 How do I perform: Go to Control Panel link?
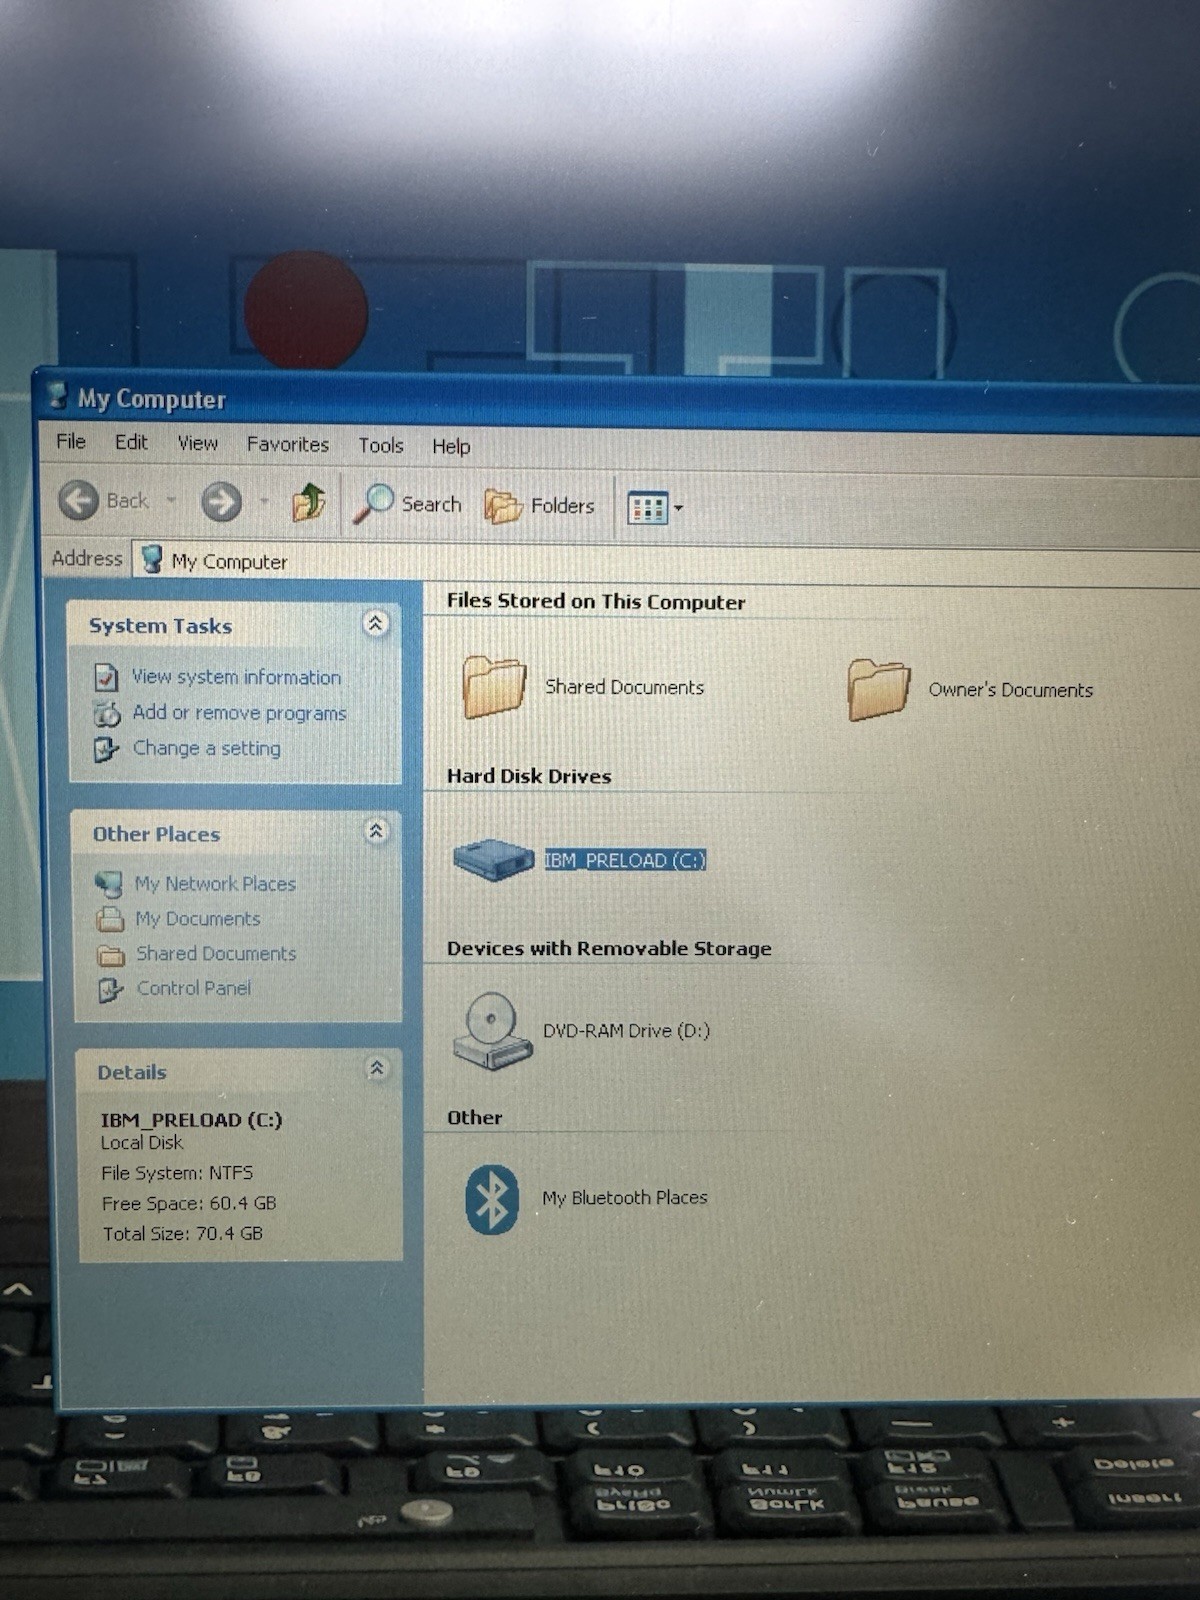(194, 988)
